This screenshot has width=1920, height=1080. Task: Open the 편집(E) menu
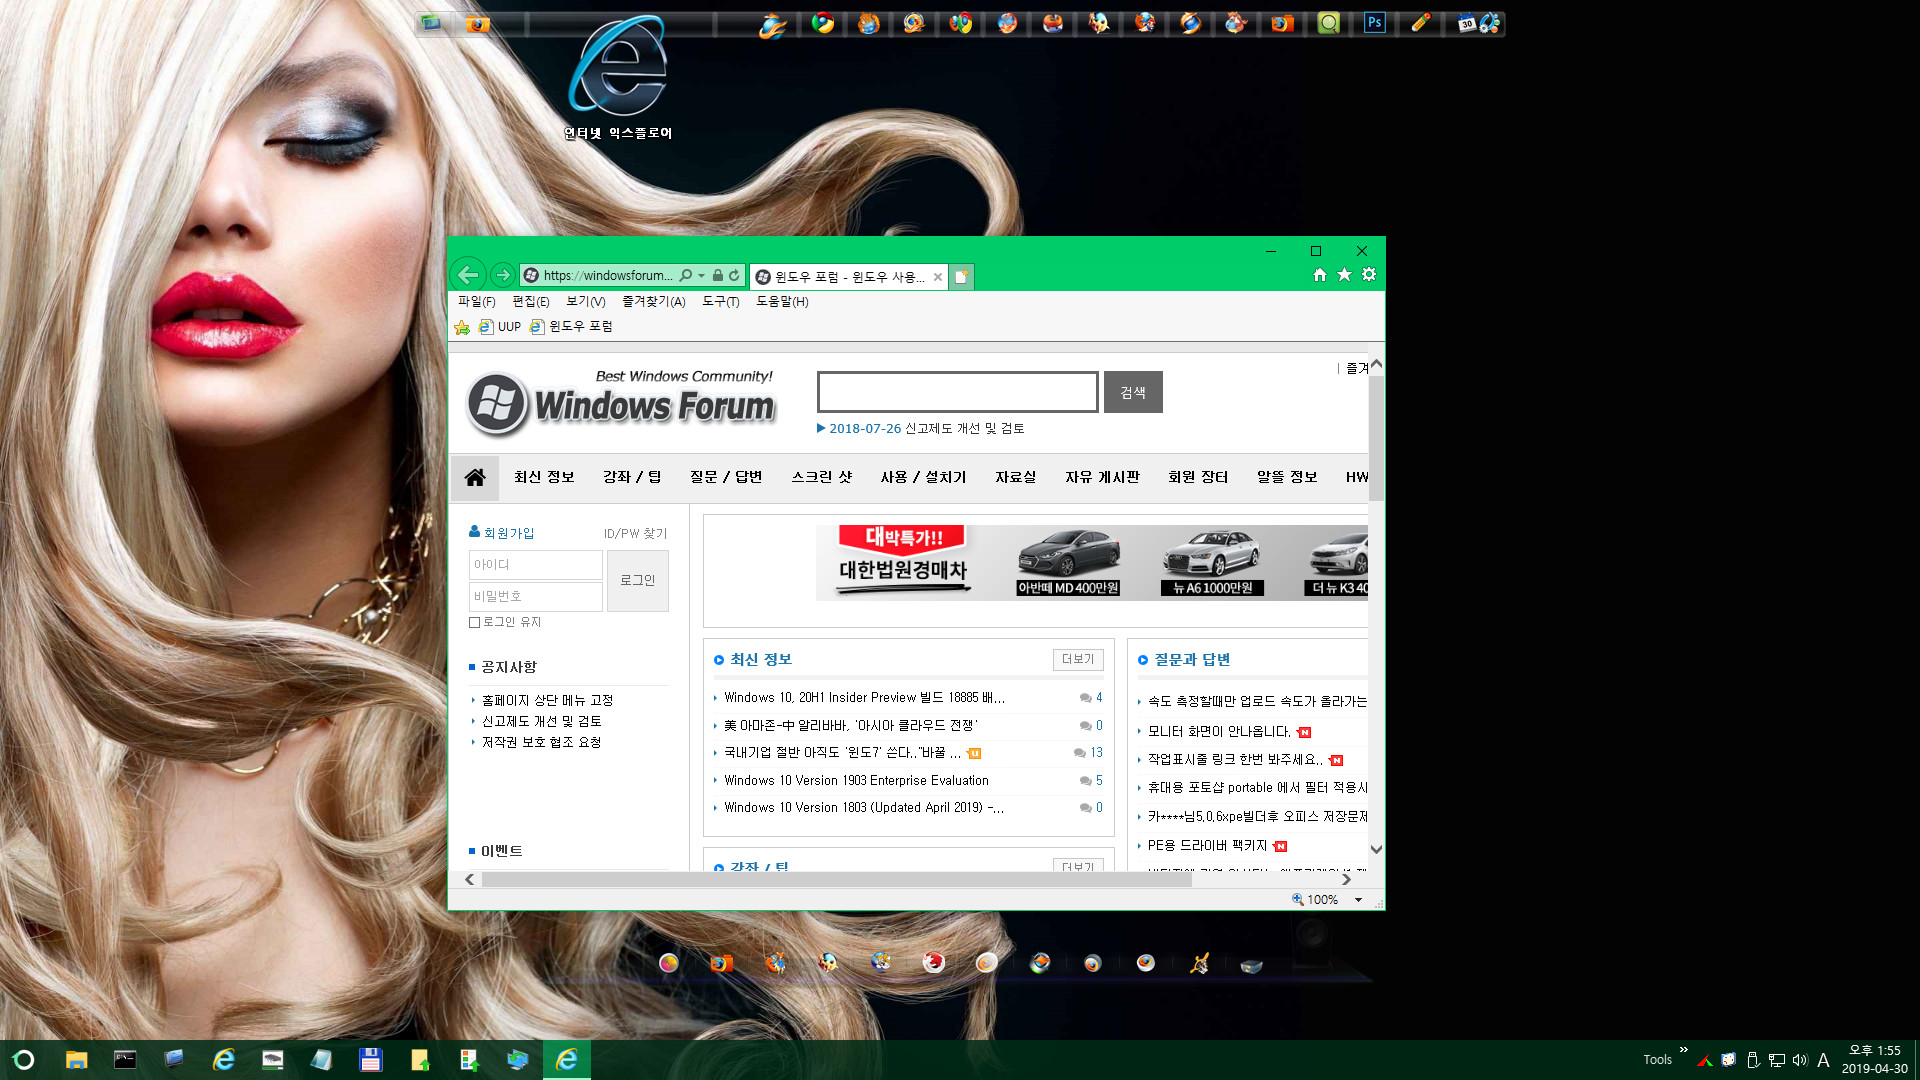(x=530, y=301)
